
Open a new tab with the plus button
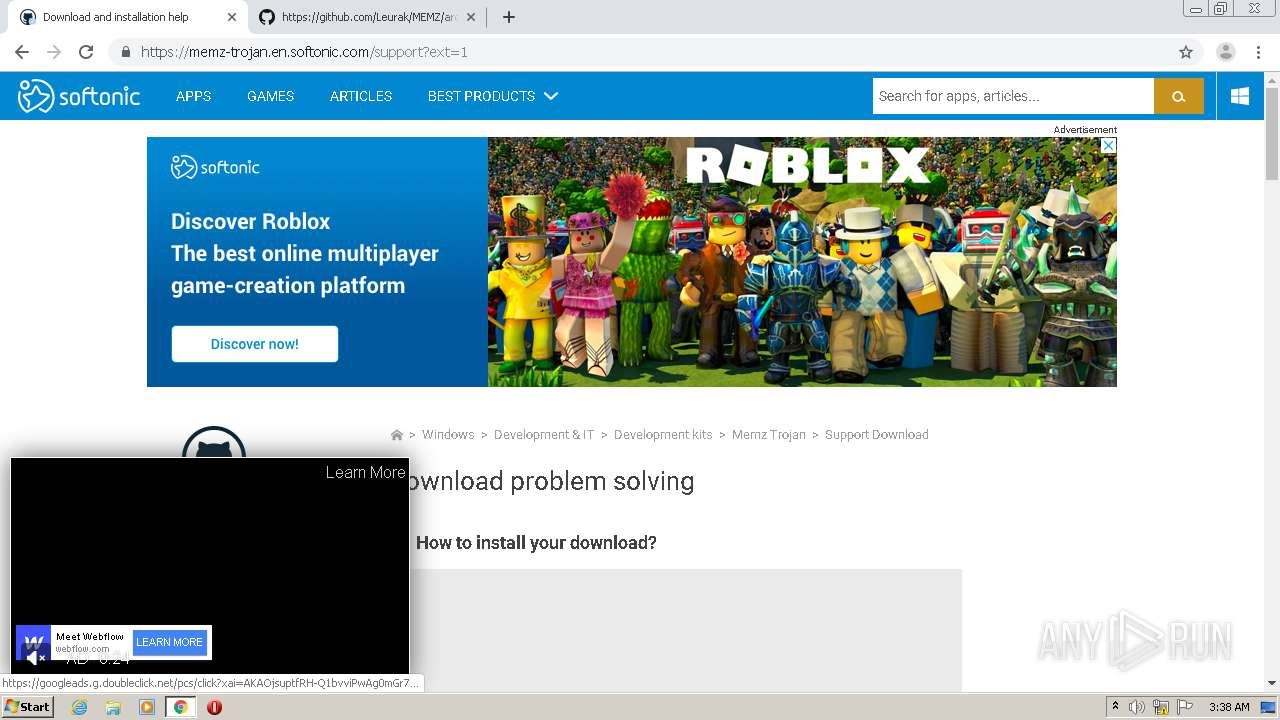[x=508, y=17]
